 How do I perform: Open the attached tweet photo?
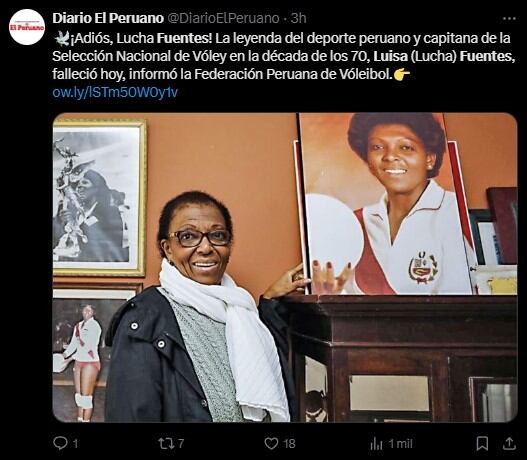pos(285,267)
